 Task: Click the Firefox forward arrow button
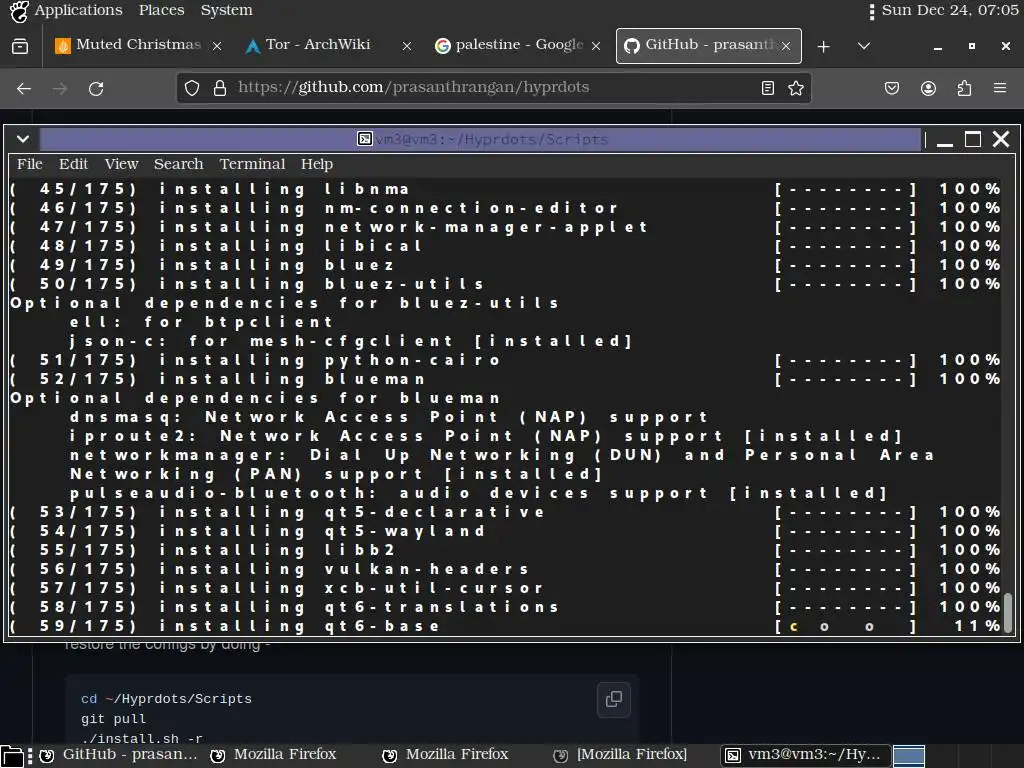coord(60,88)
